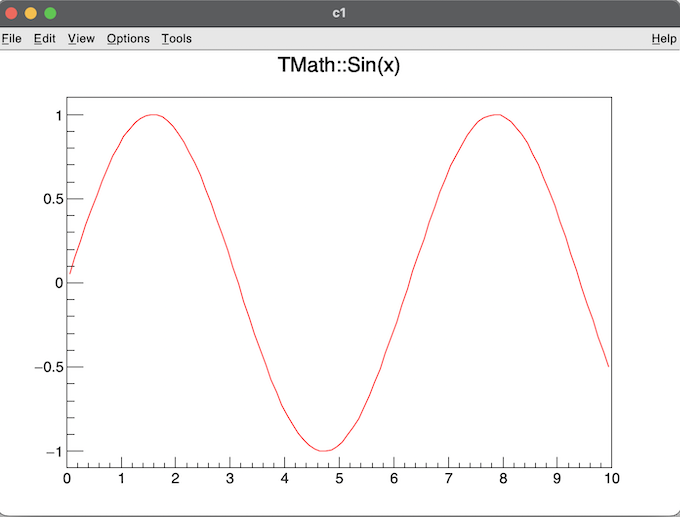Open the Options menu

128,39
